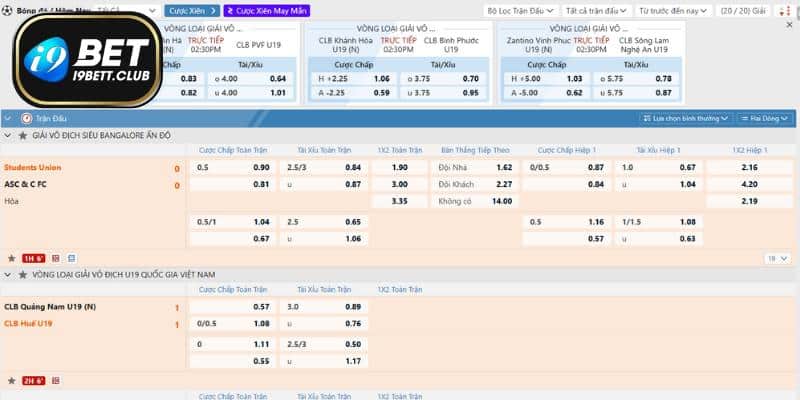Bet 1X2 Hiệp 1 odds 2.16

coord(749,167)
